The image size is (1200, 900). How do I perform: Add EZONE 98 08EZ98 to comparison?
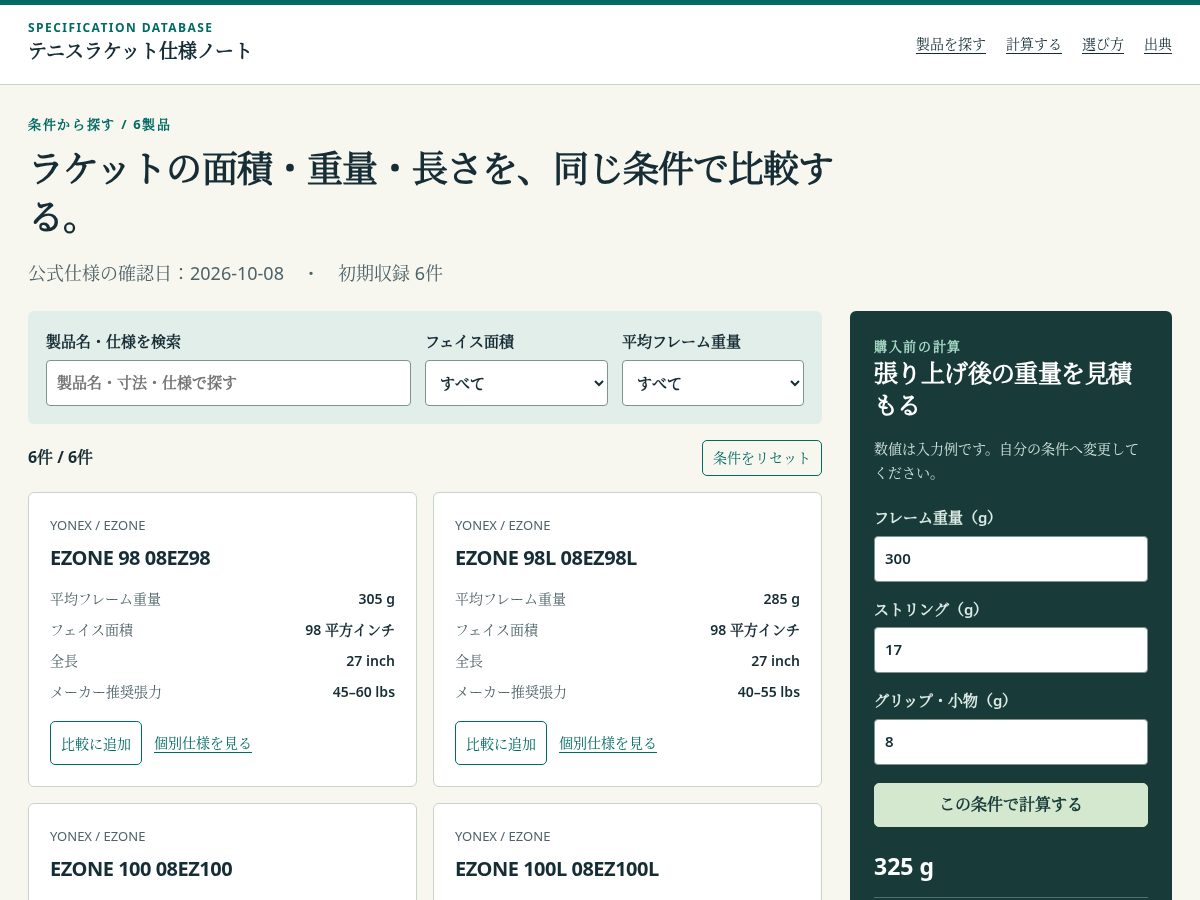(96, 743)
